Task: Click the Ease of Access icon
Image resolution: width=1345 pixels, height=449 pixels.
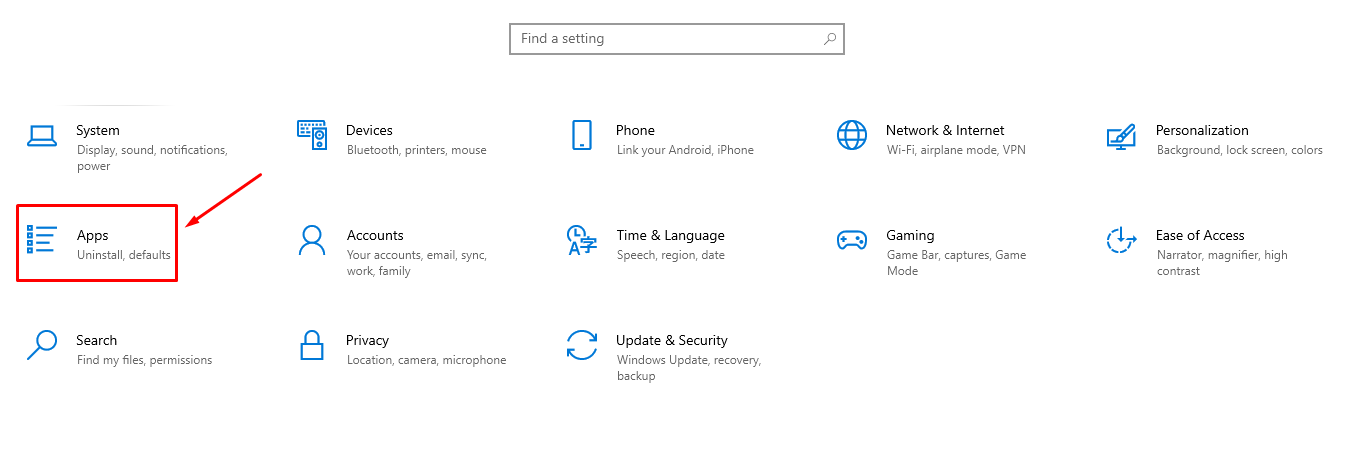Action: click(x=1121, y=240)
